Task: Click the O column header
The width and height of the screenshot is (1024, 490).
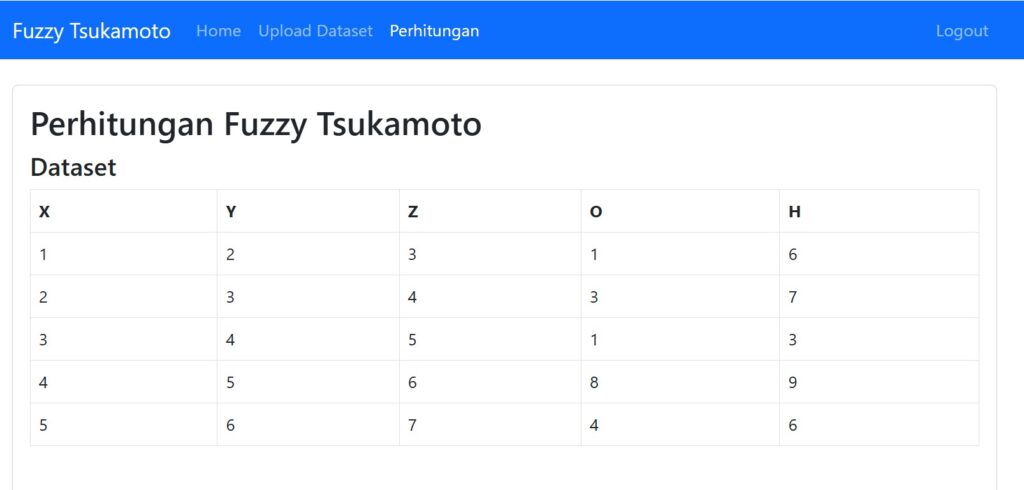Action: pyautogui.click(x=680, y=211)
